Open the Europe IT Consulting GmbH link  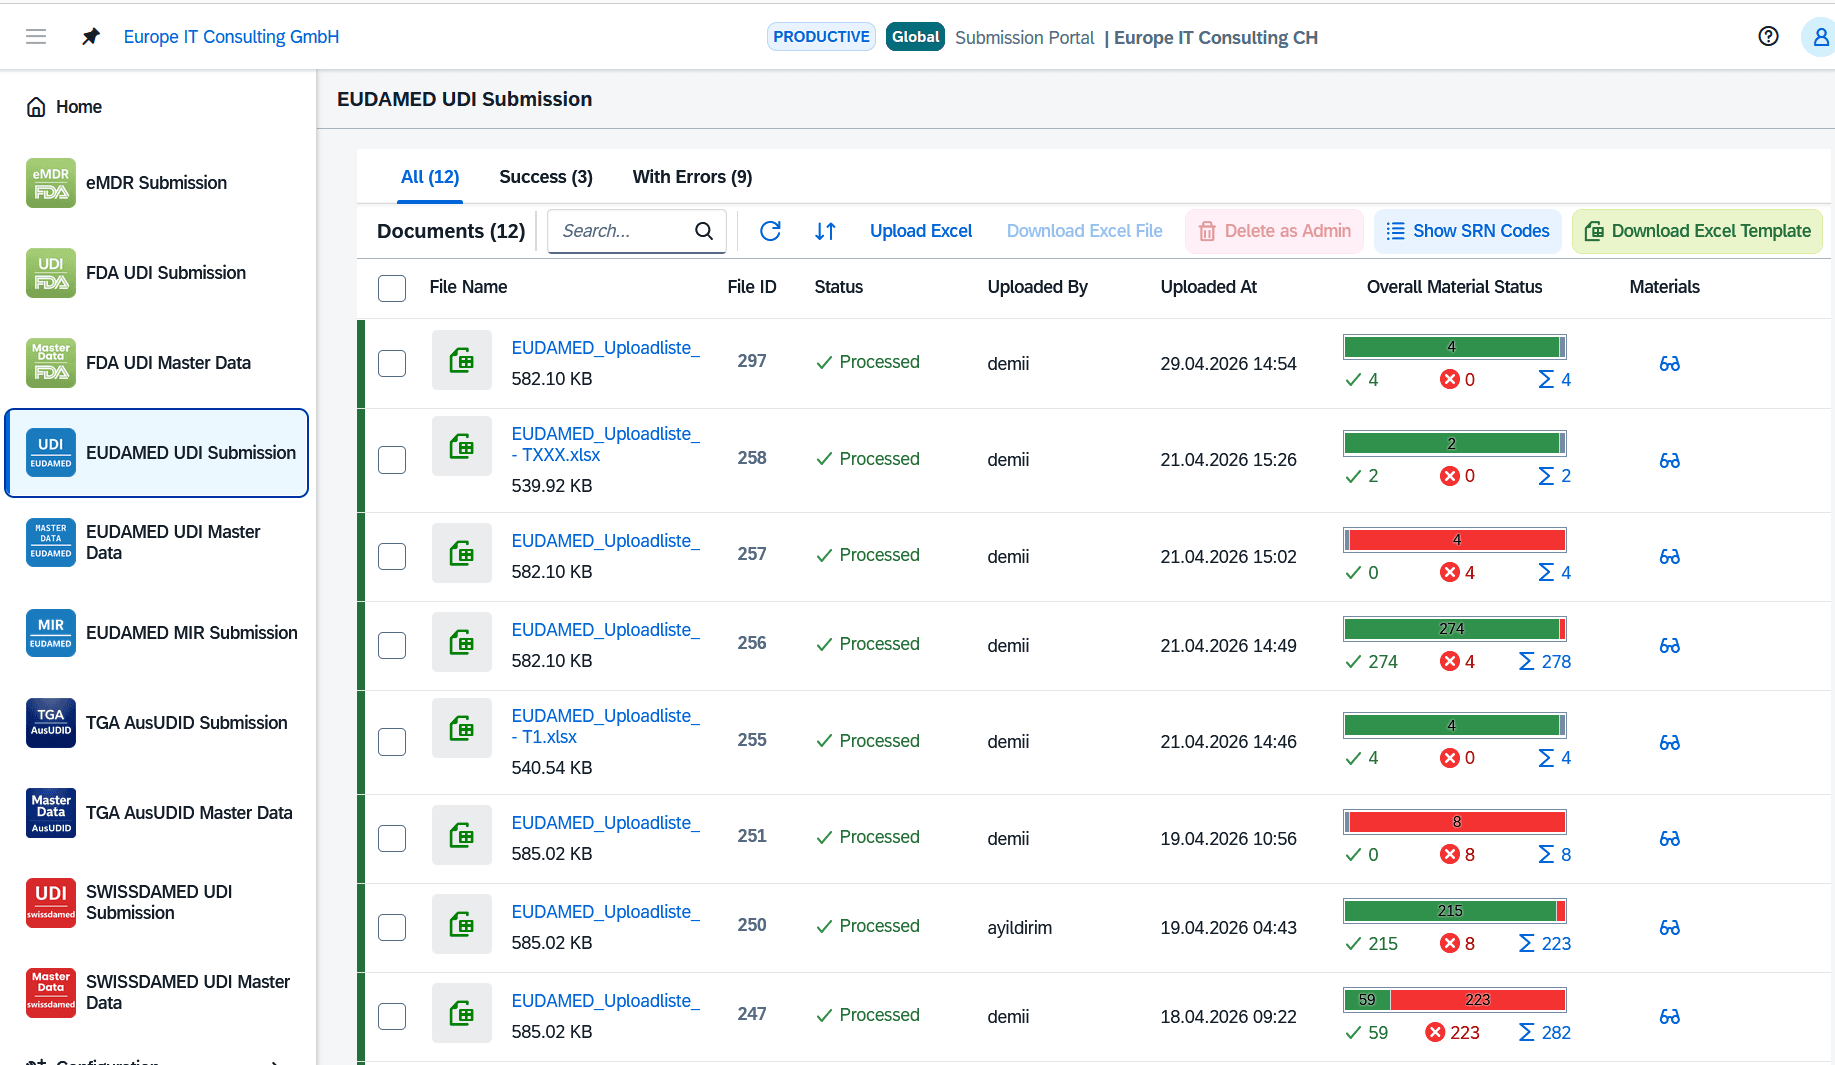tap(231, 37)
